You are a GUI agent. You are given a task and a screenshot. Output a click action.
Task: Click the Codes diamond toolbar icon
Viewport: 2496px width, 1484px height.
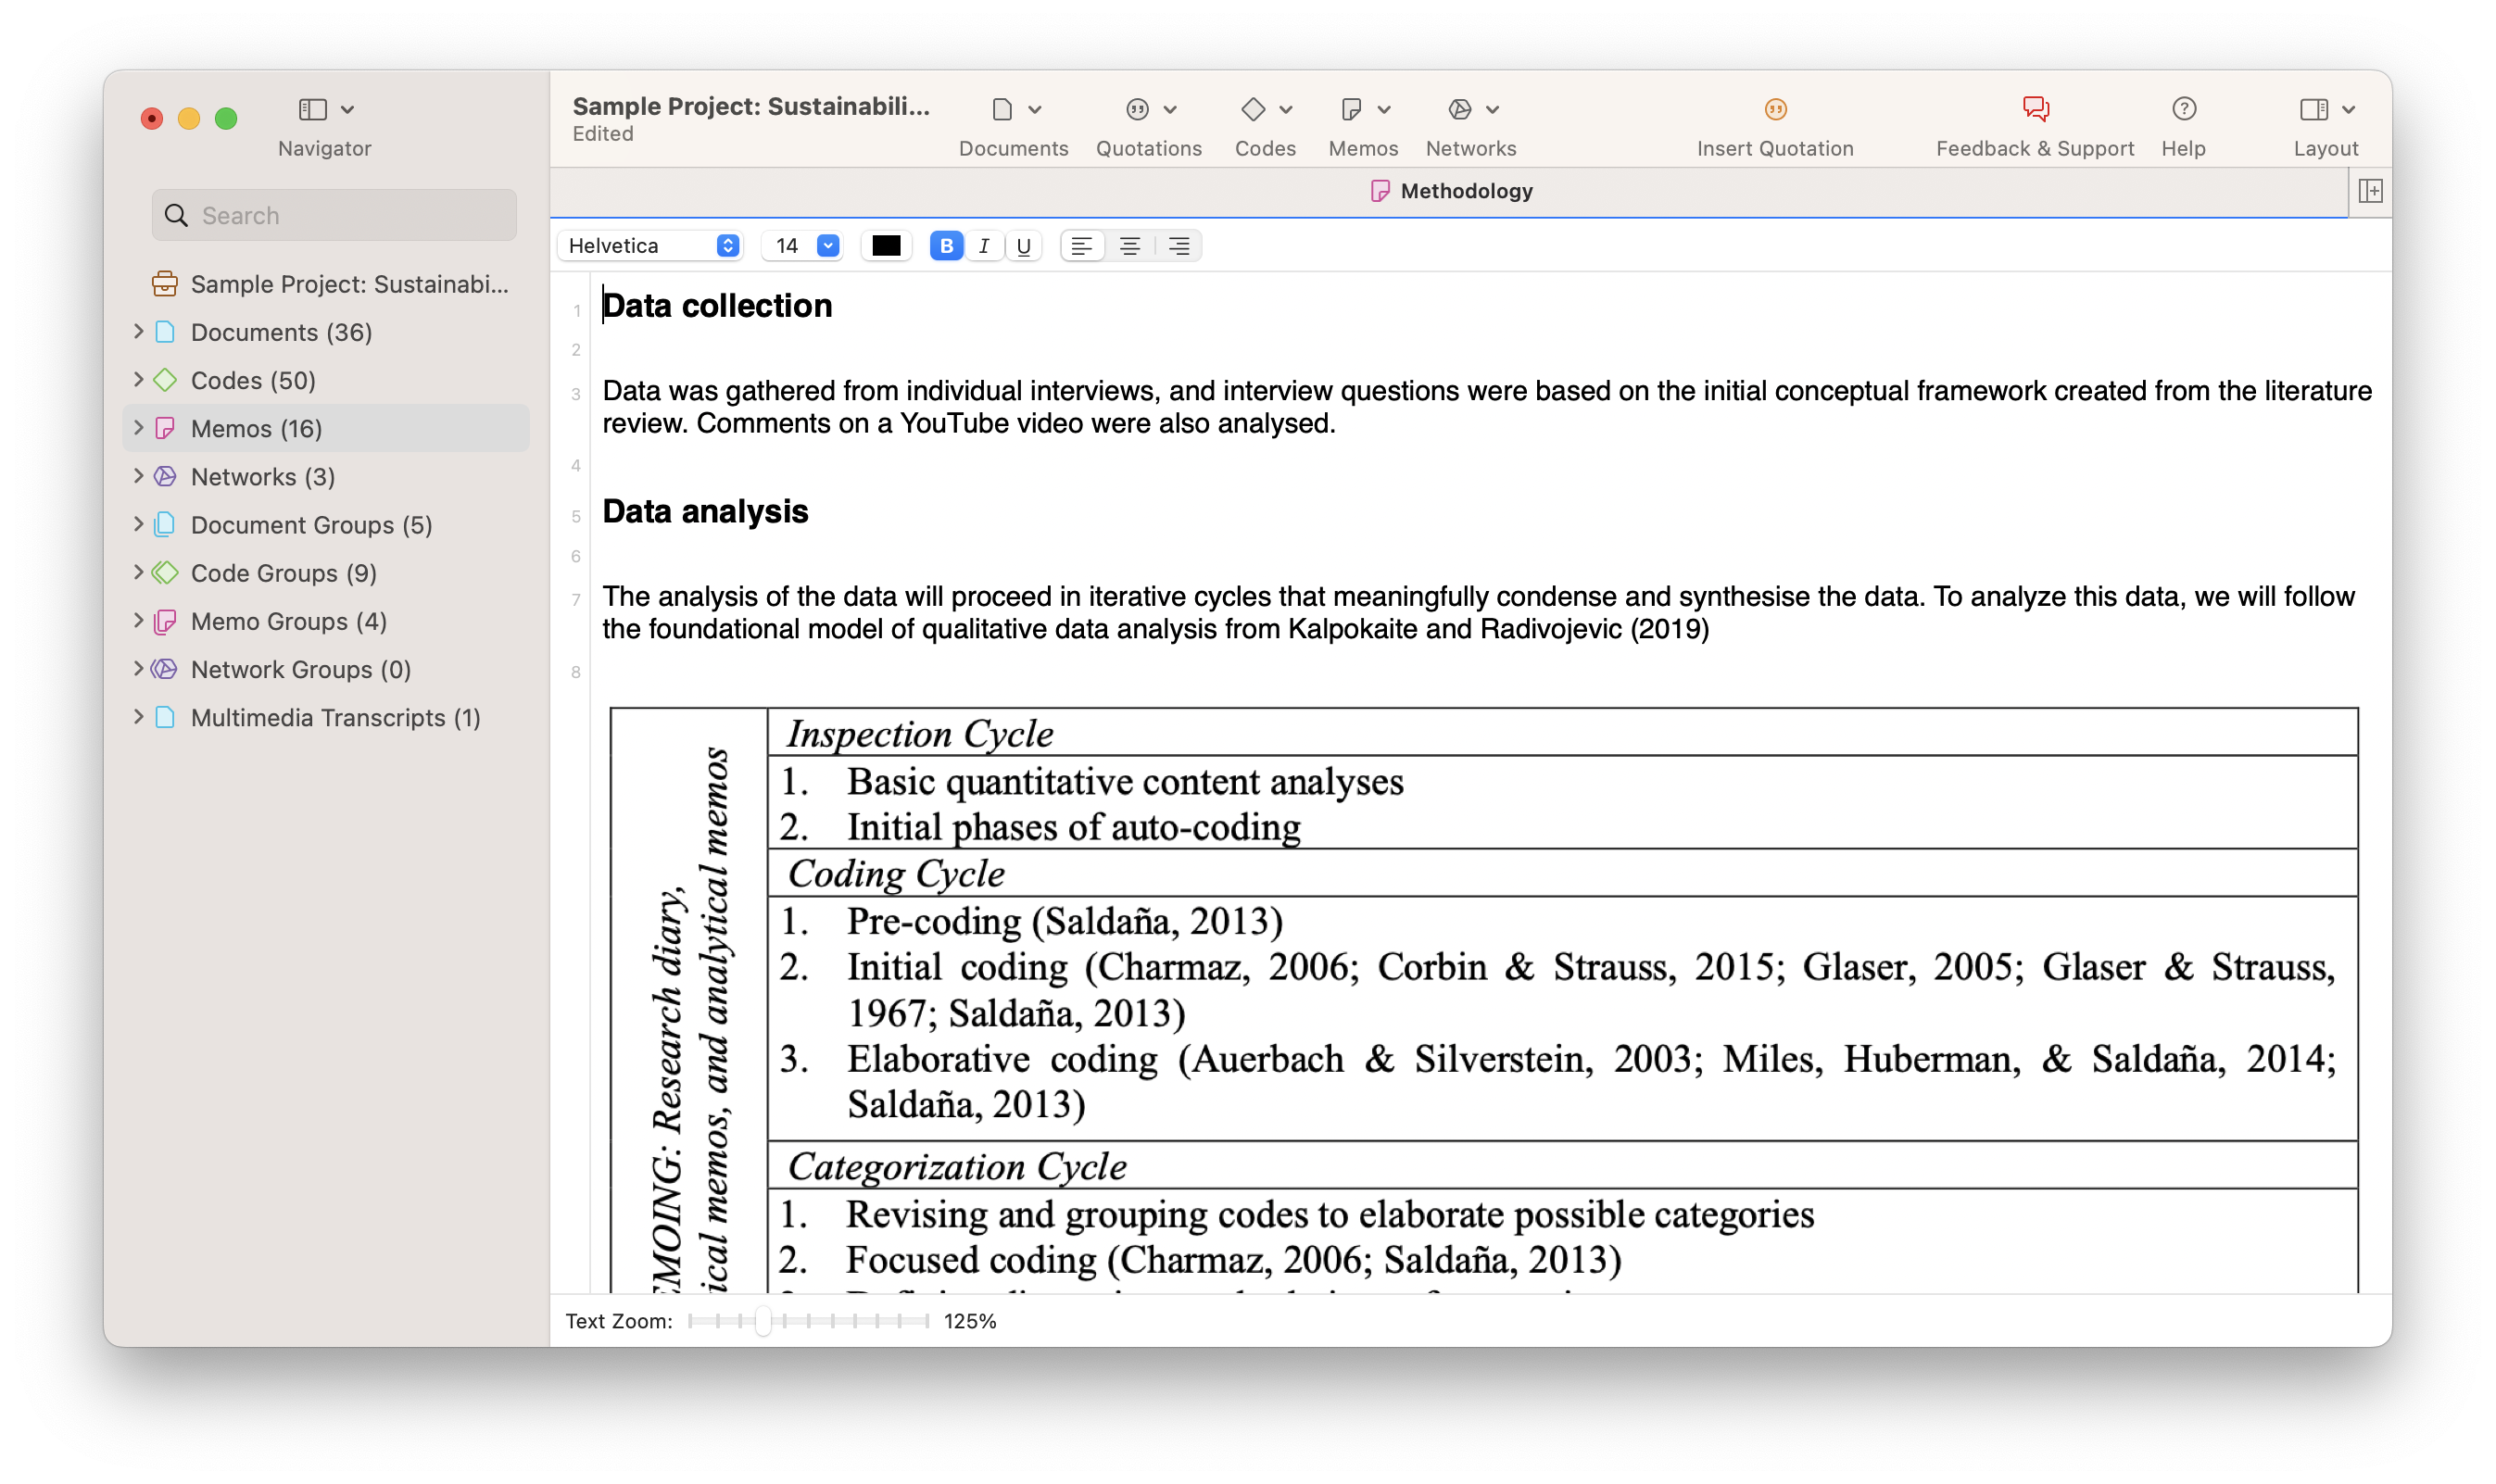pos(1253,109)
